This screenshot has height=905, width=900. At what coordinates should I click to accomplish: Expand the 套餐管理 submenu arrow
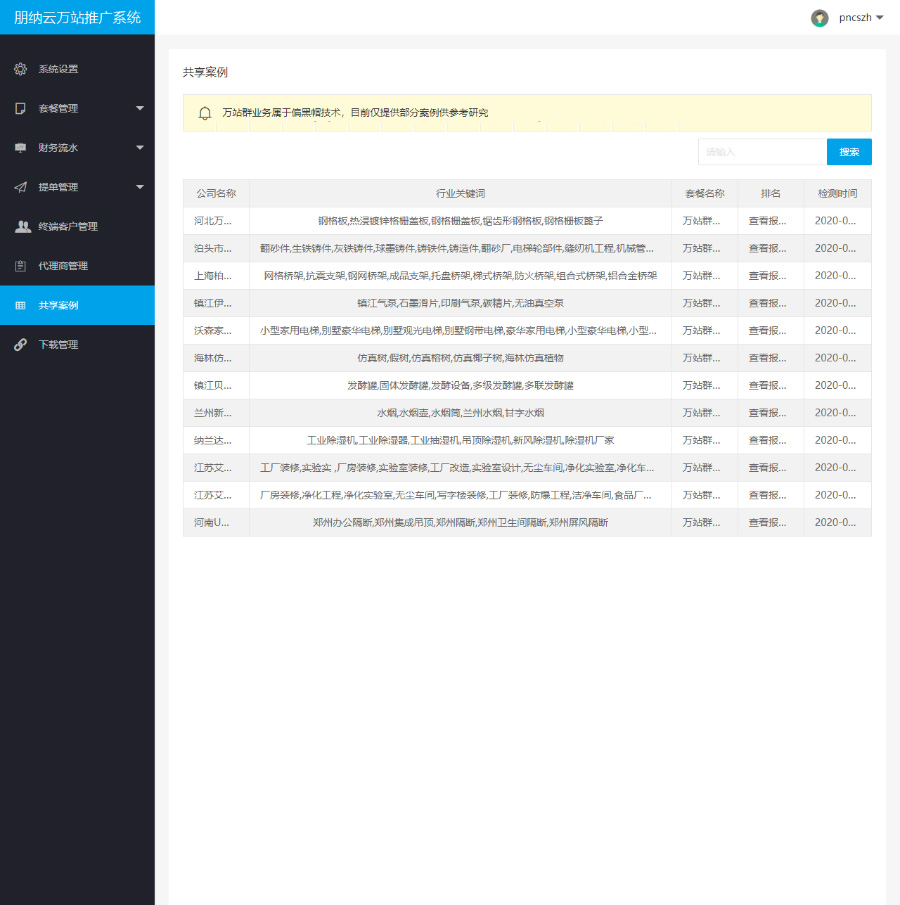(140, 108)
